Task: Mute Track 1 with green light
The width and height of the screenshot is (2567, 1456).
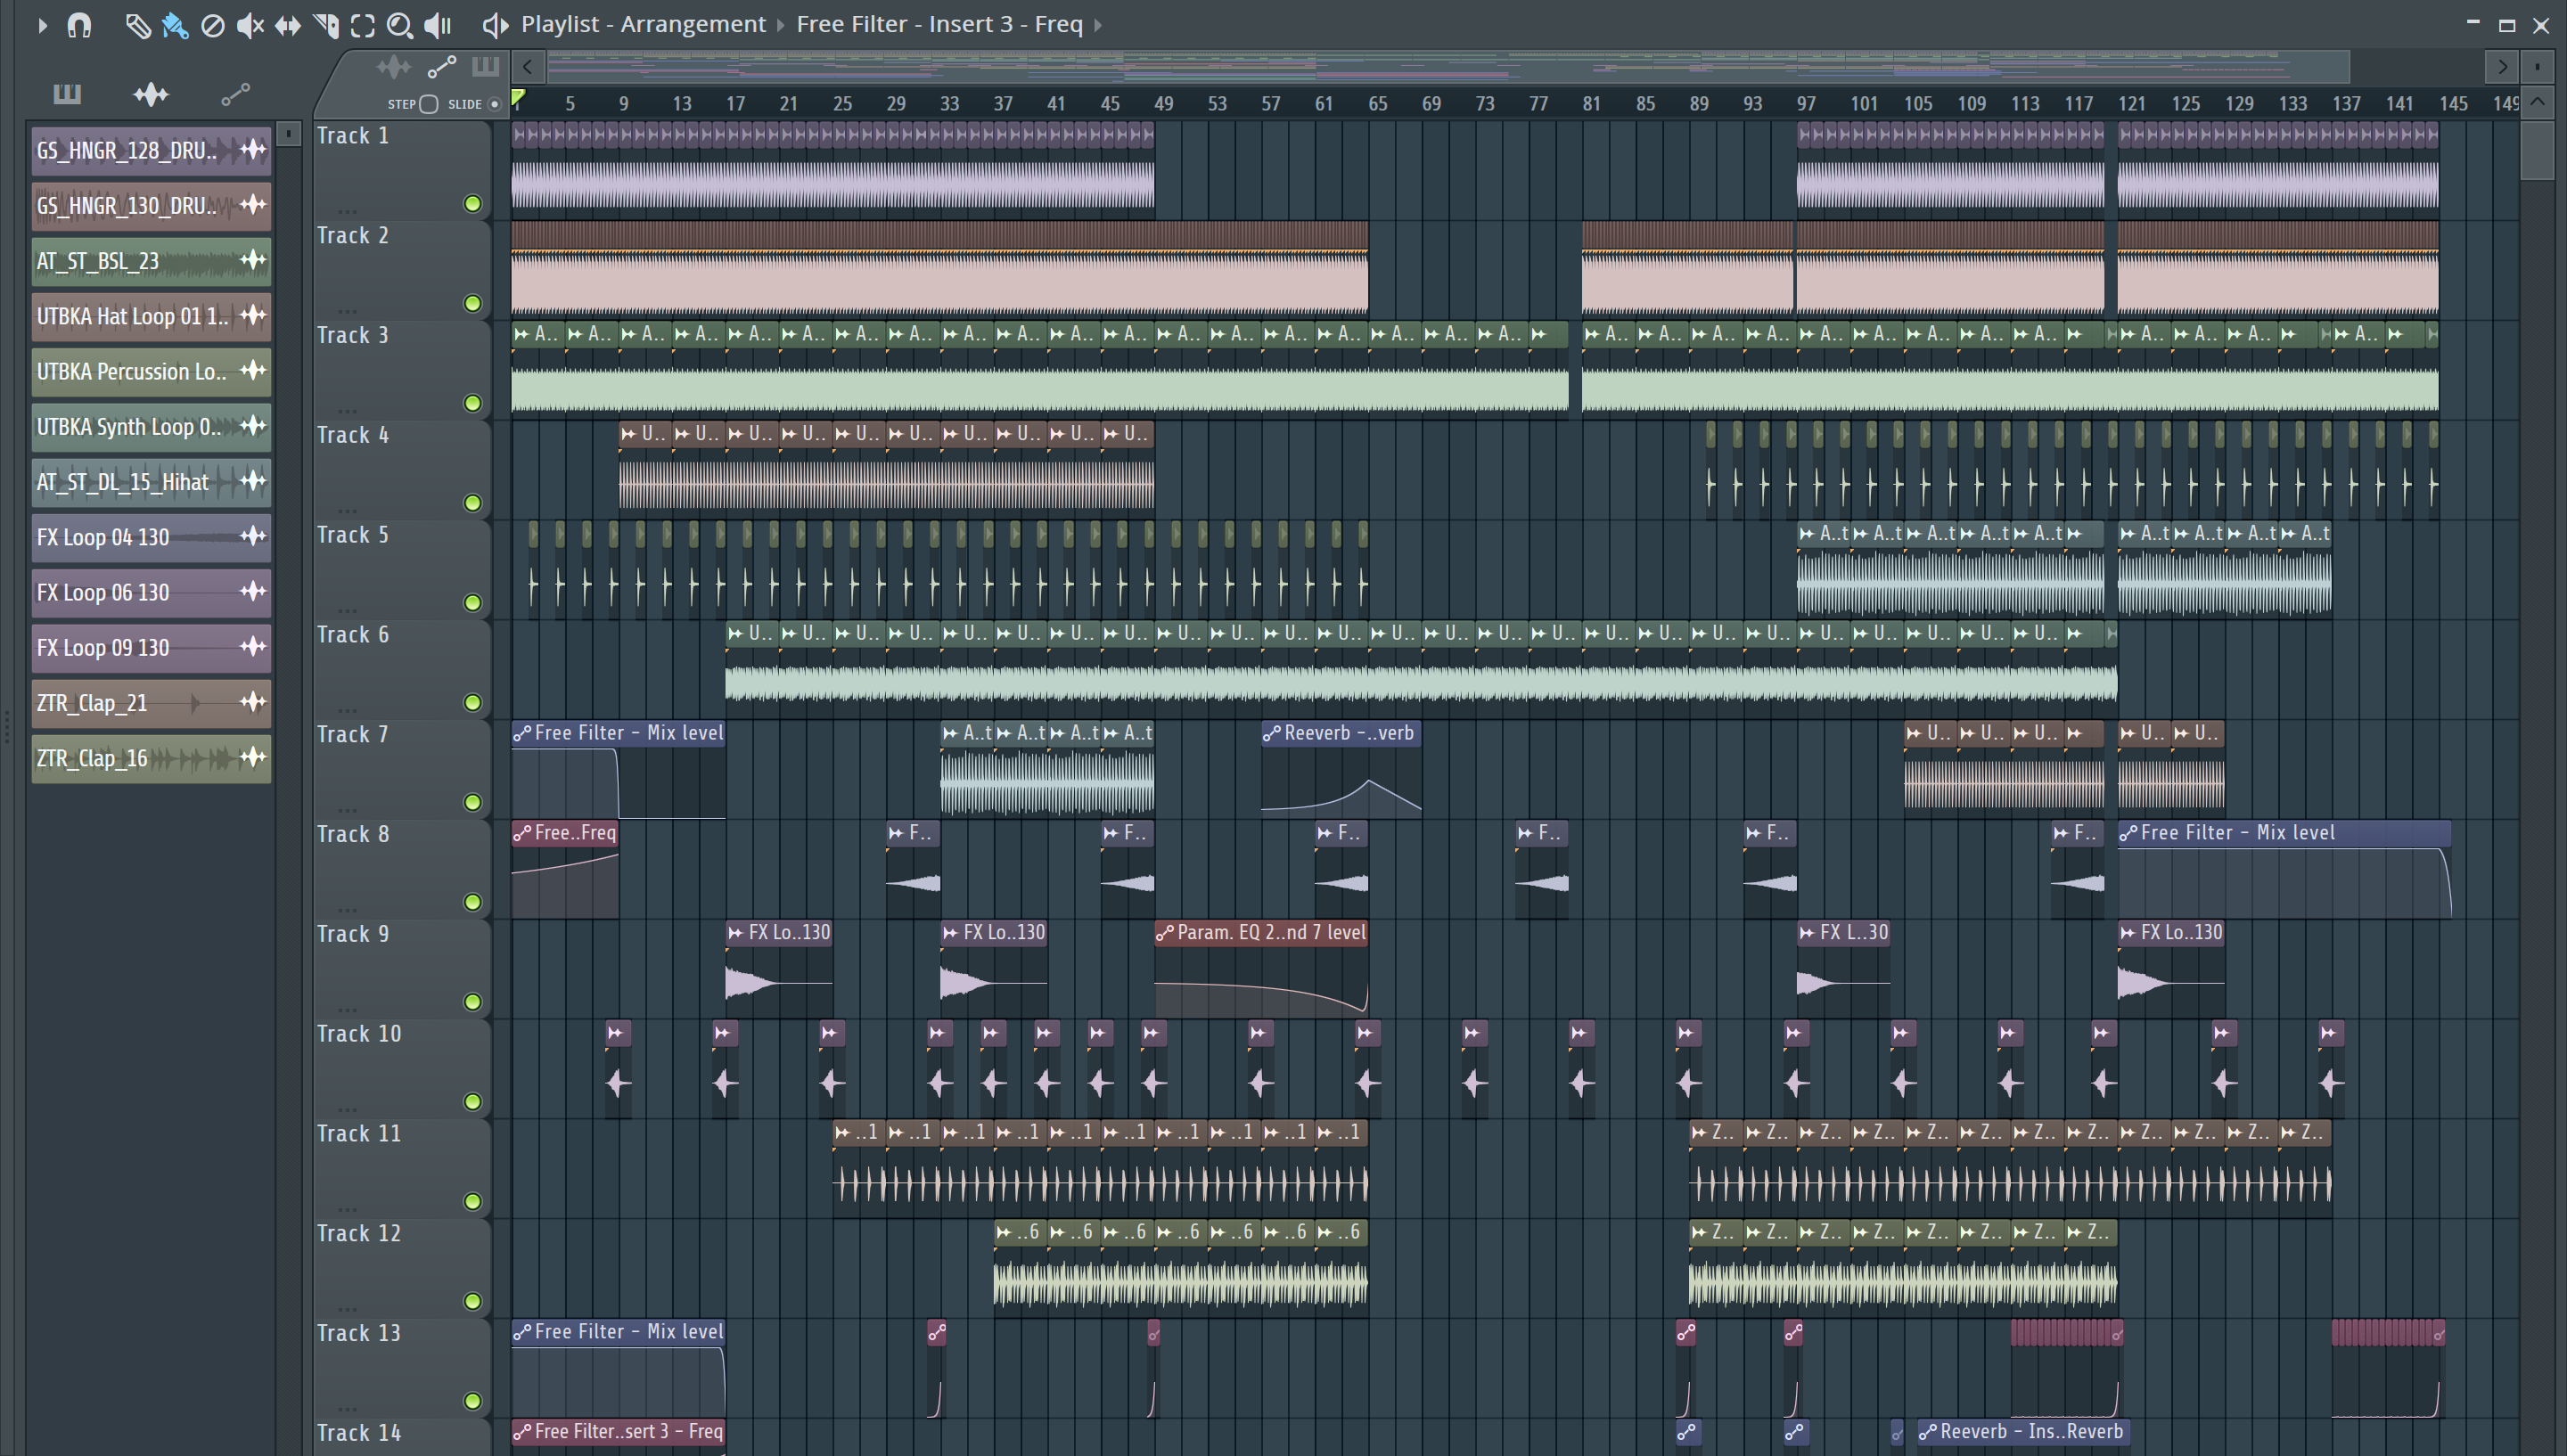Action: pos(473,204)
